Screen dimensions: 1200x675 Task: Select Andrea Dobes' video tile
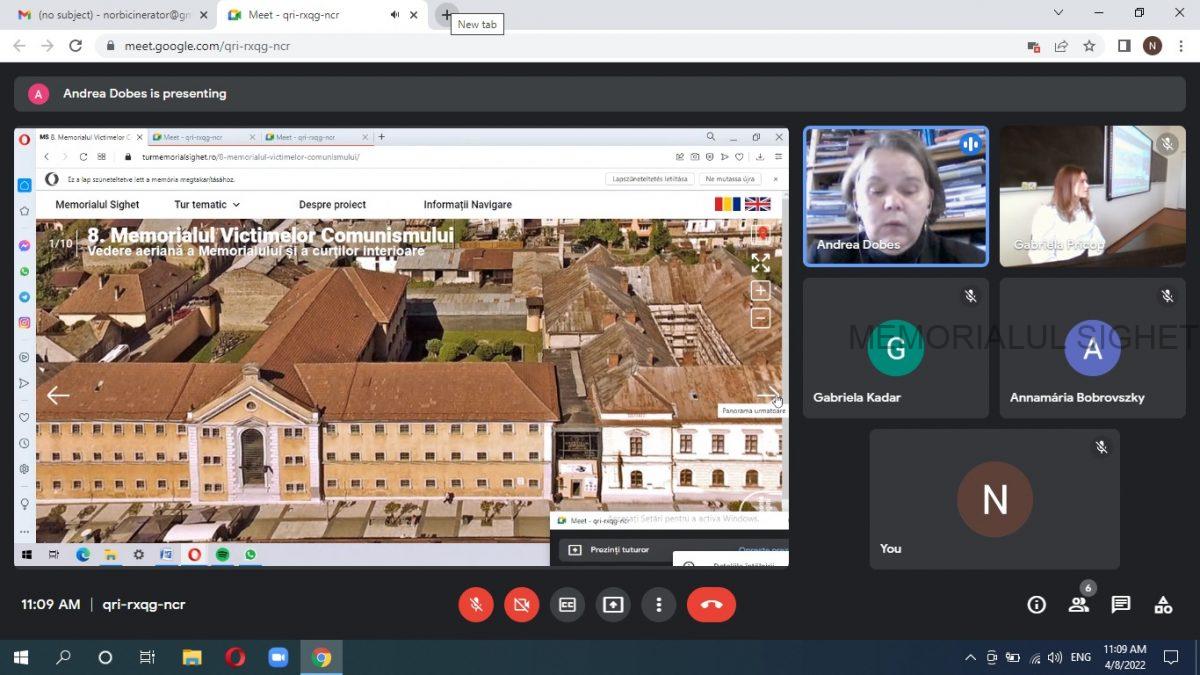click(896, 196)
